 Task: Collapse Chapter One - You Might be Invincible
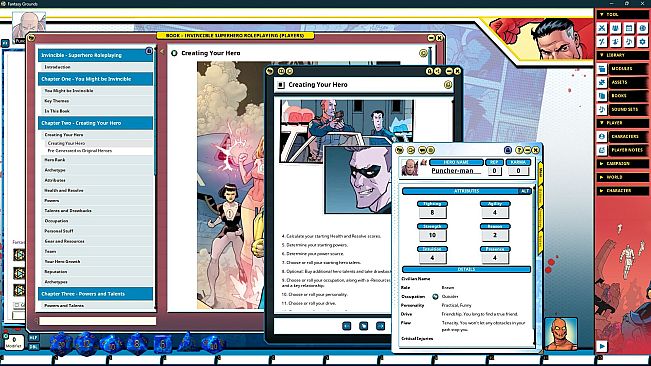(x=95, y=79)
